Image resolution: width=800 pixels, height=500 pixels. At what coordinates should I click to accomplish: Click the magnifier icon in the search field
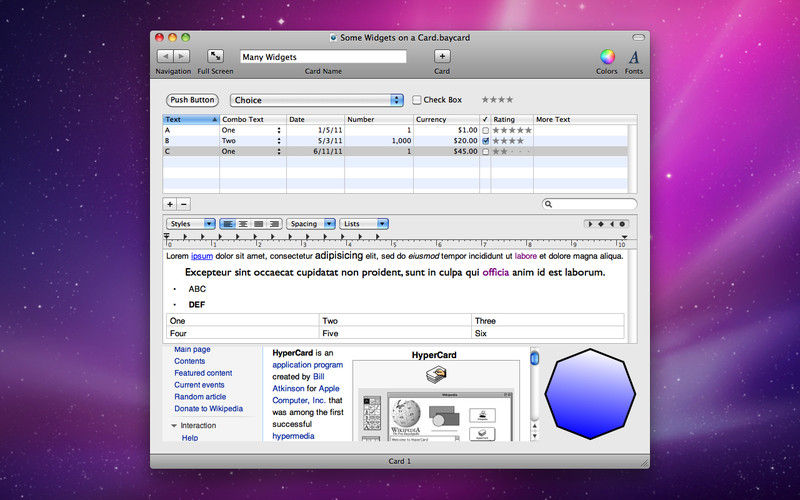coord(548,204)
